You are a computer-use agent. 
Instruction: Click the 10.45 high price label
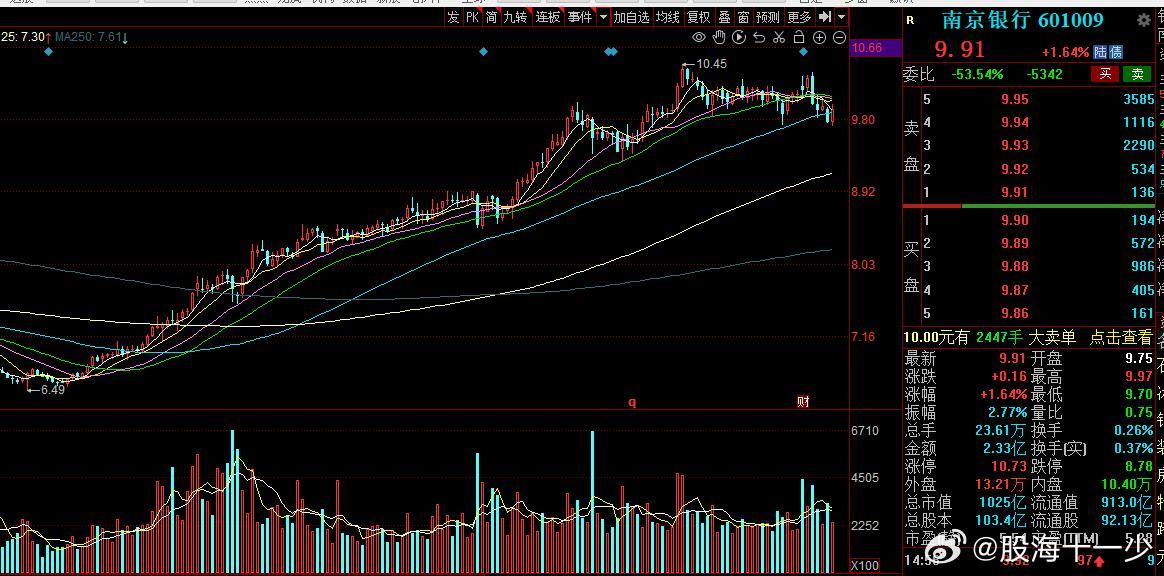click(x=711, y=65)
